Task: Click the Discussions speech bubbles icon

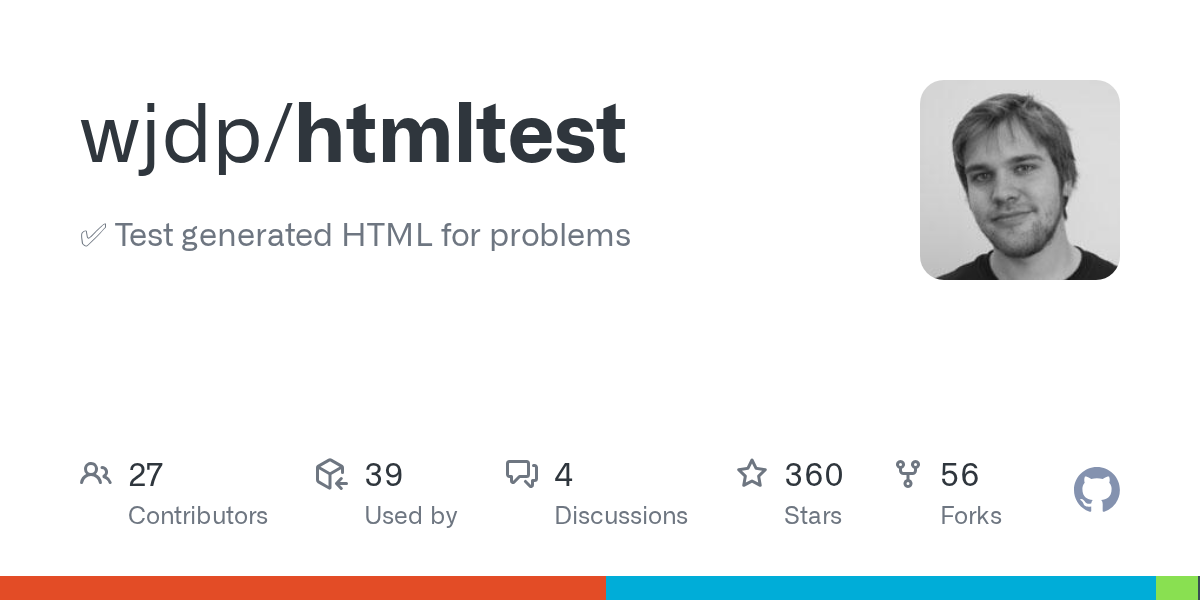Action: click(x=522, y=474)
